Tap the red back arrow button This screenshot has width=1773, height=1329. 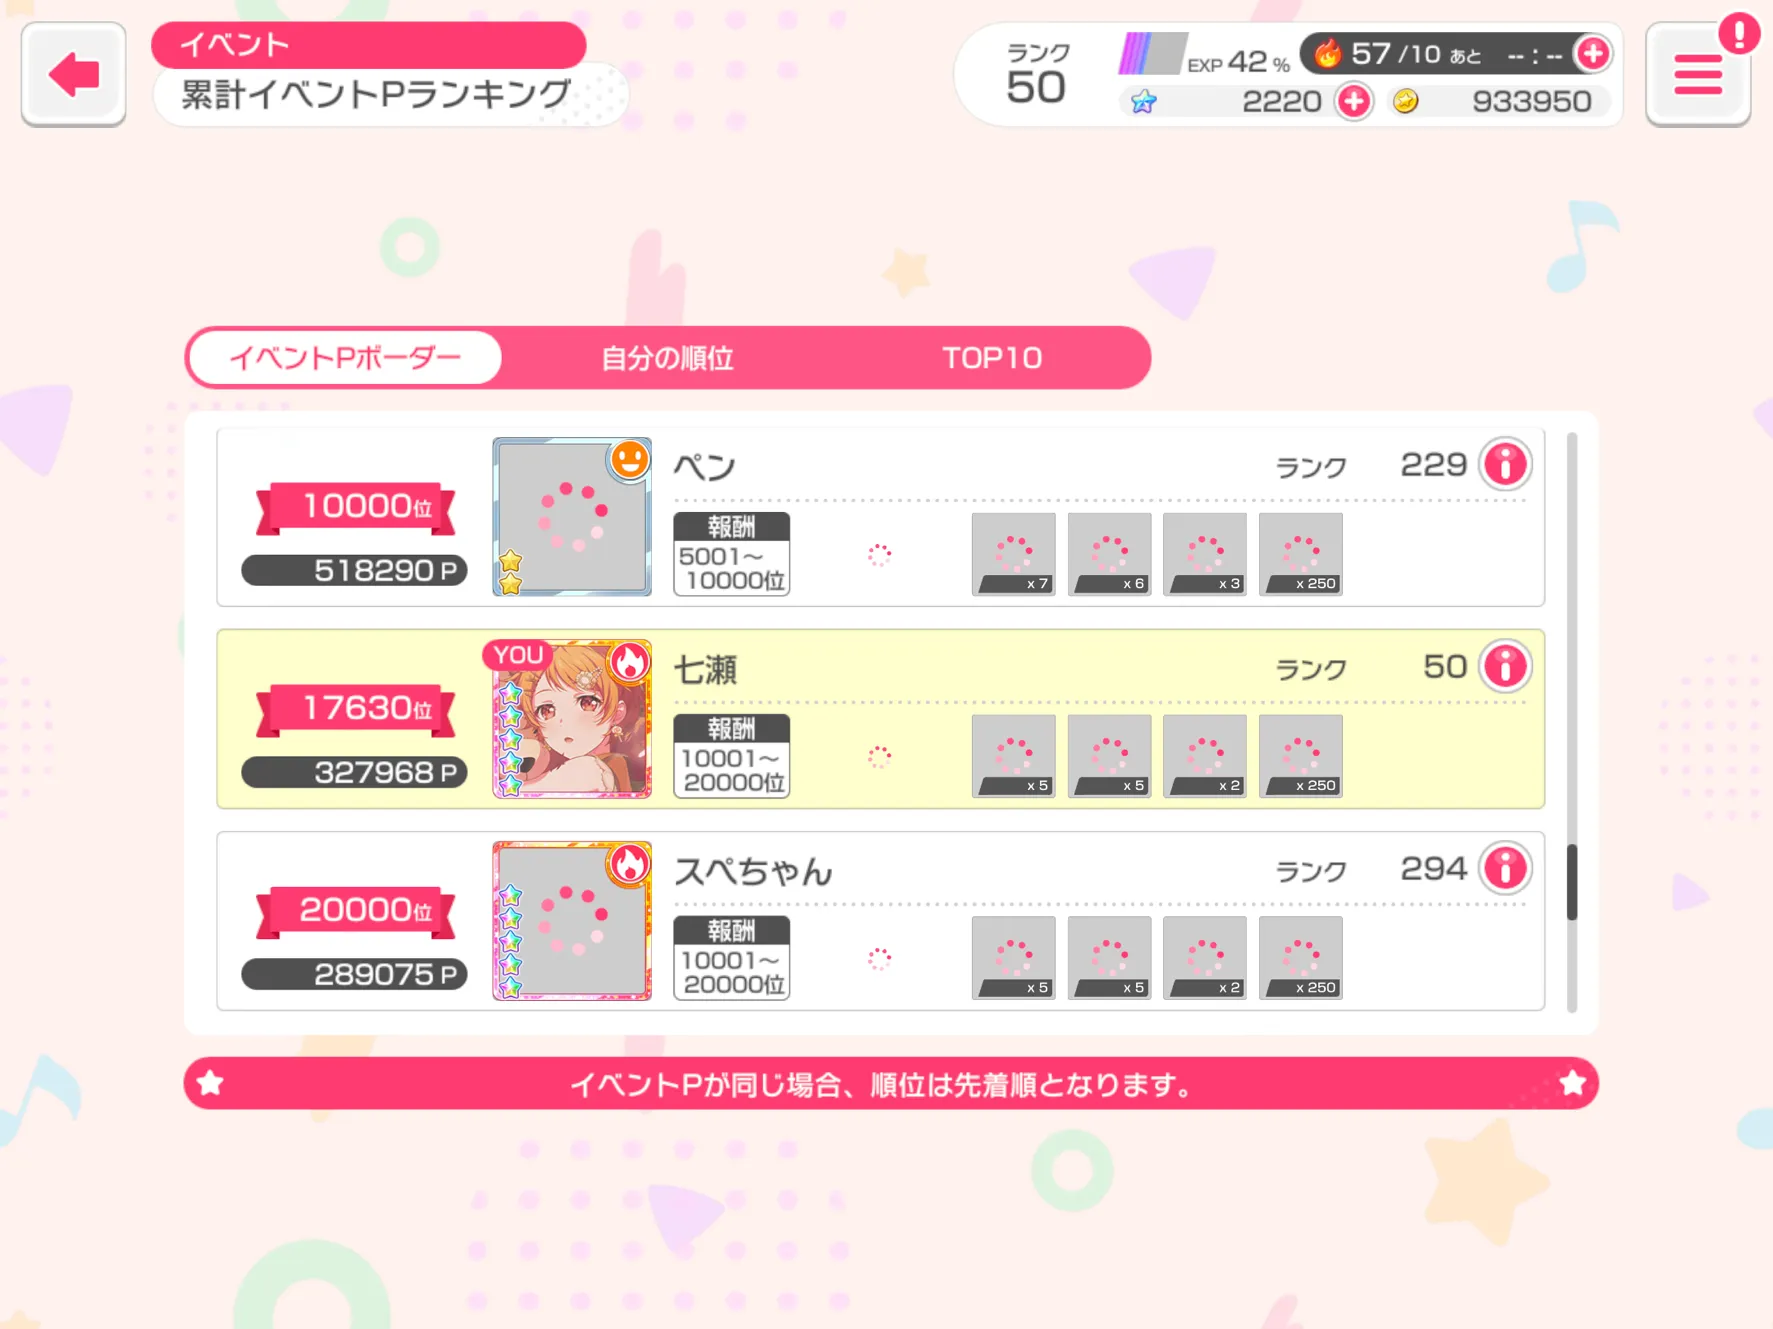[73, 74]
